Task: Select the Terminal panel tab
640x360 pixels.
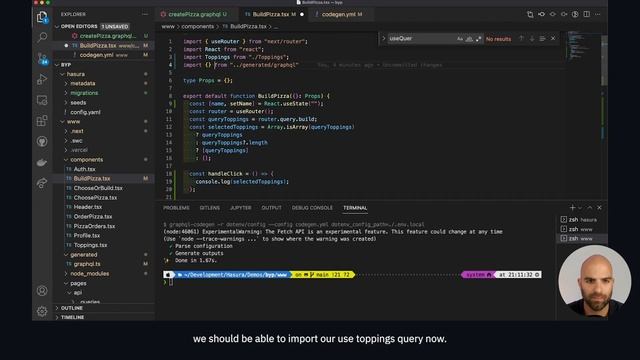Action: coord(355,208)
